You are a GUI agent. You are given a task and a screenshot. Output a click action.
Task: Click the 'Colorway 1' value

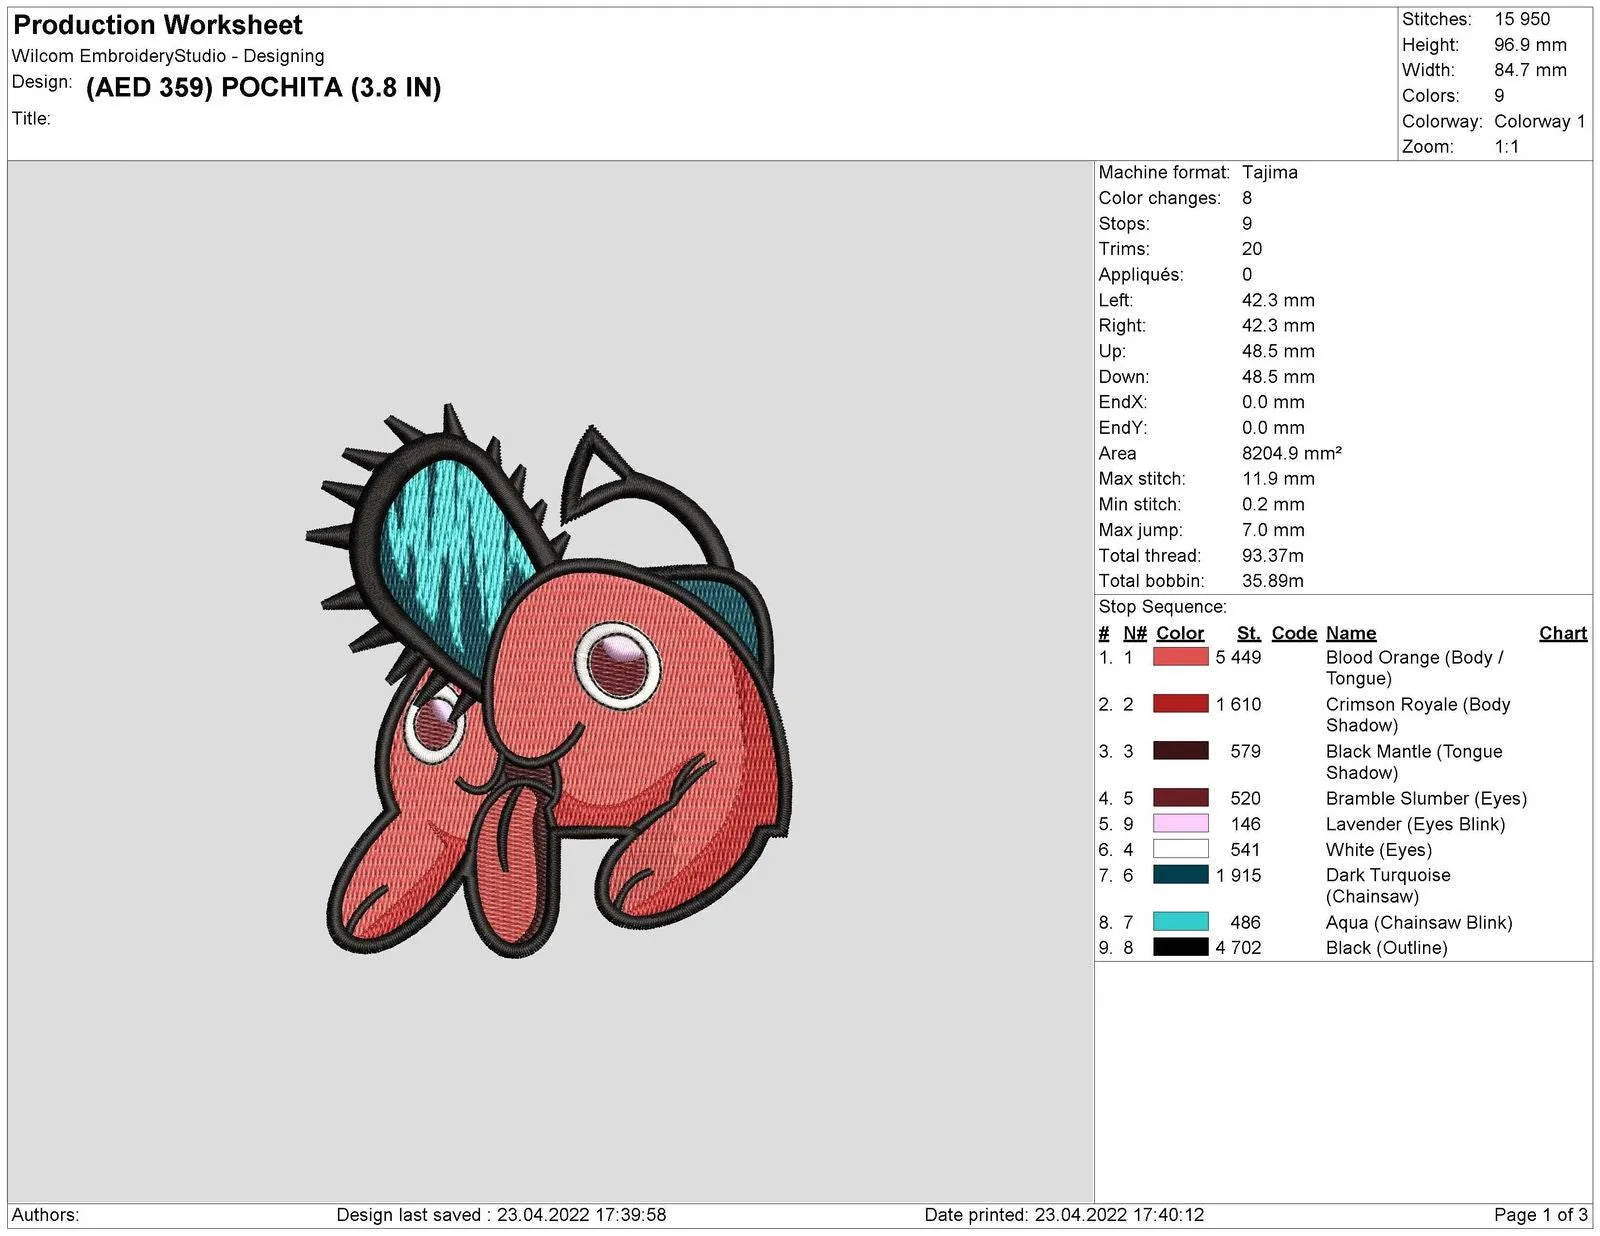pos(1540,121)
